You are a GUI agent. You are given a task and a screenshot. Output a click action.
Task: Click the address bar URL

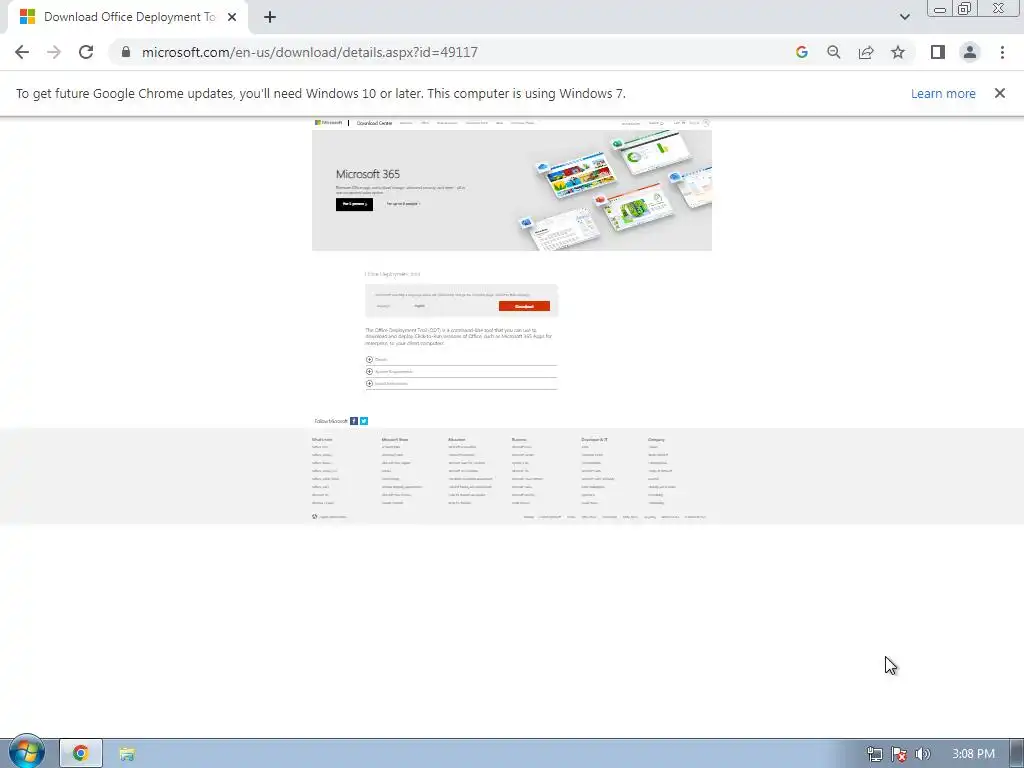(310, 52)
